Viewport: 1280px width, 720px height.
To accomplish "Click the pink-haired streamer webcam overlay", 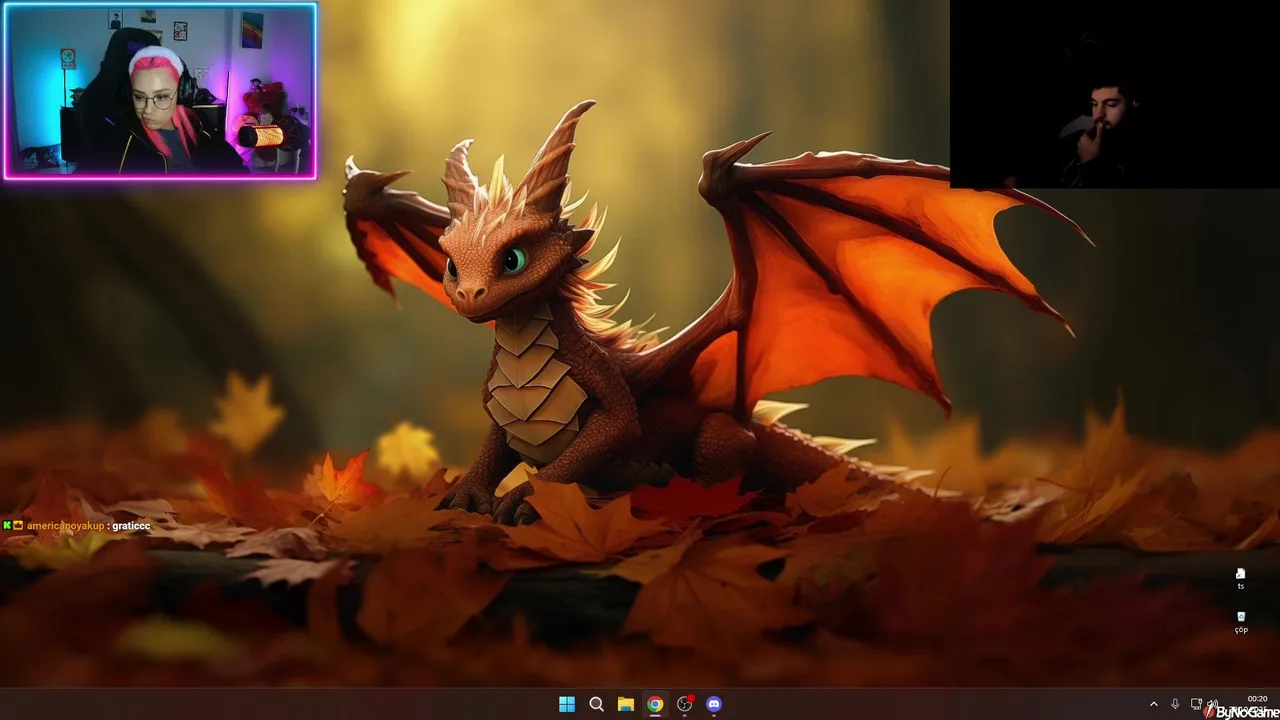I will click(160, 91).
